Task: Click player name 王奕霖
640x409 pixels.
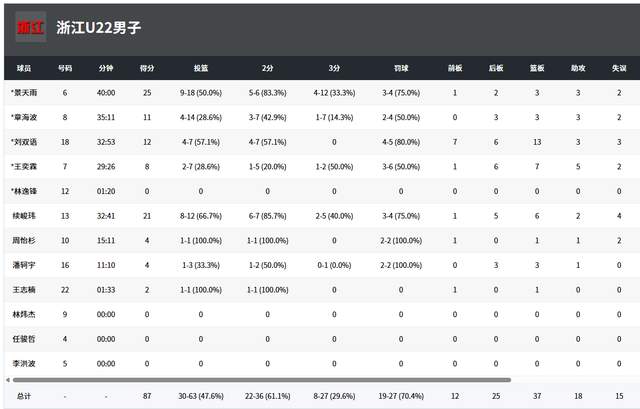Action: (24, 166)
